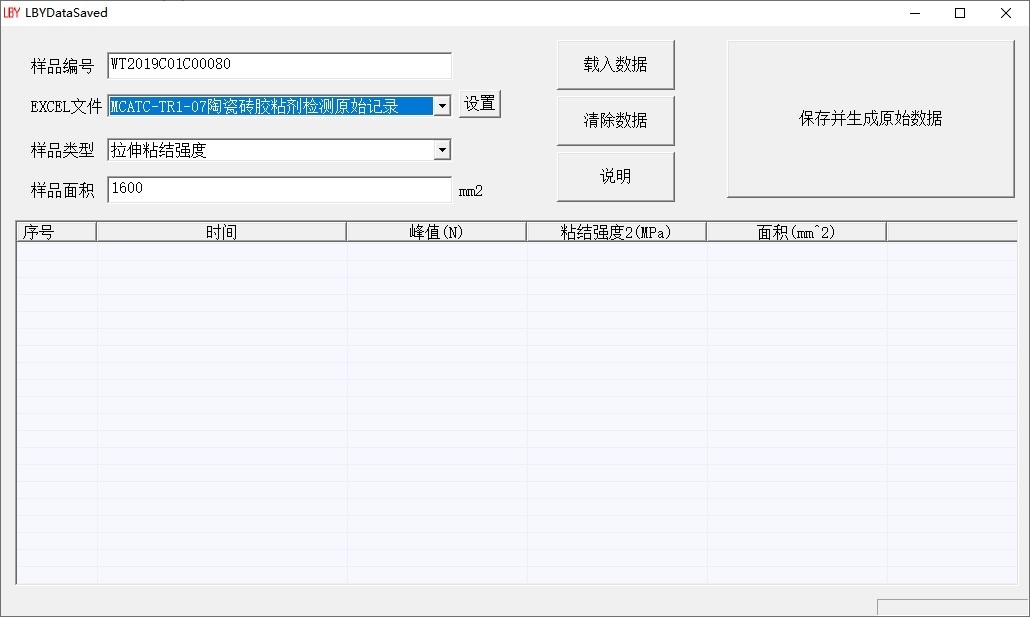Select the 序号 column header
Viewport: 1030px width, 618px height.
click(x=57, y=232)
